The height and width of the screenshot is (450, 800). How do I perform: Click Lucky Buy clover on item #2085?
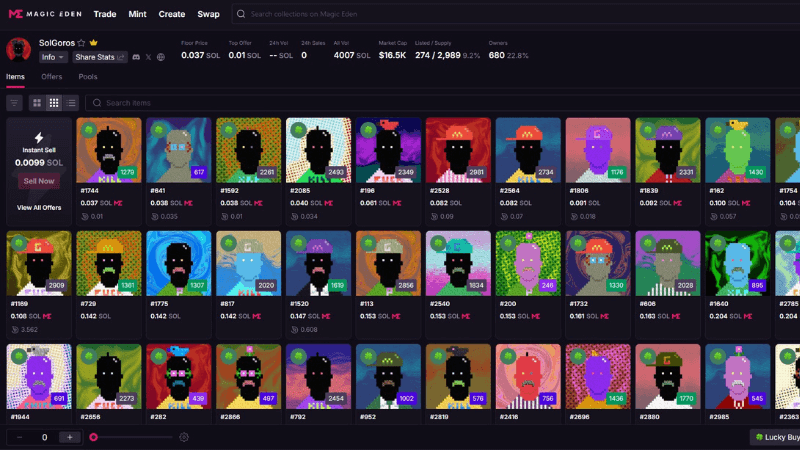pyautogui.click(x=298, y=130)
